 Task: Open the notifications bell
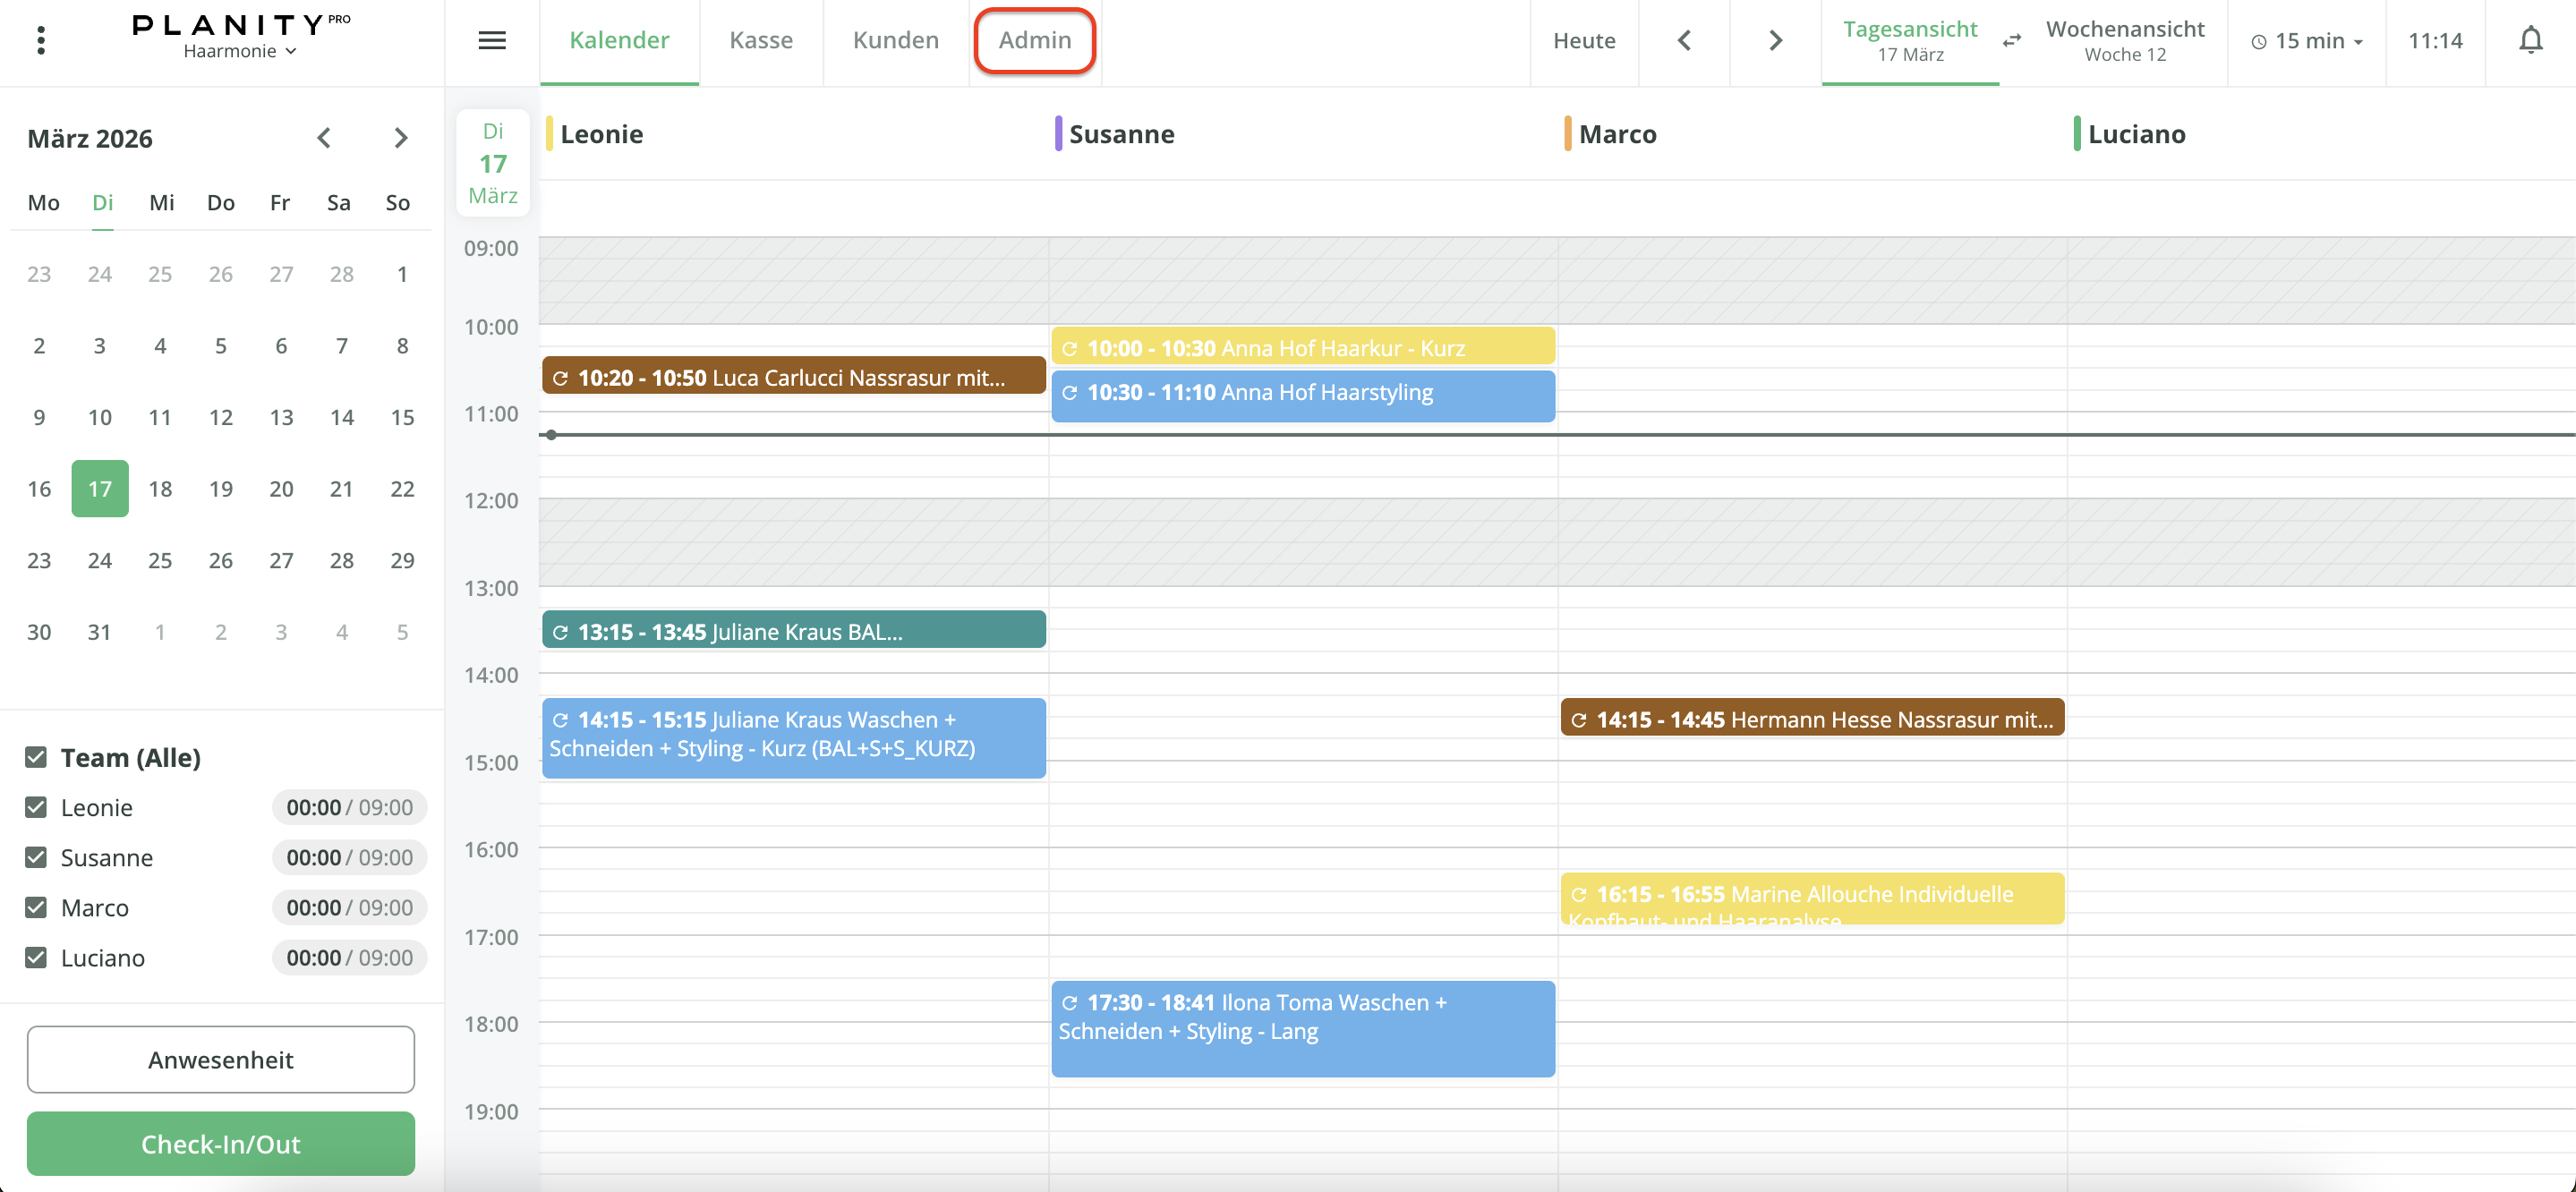[x=2530, y=40]
